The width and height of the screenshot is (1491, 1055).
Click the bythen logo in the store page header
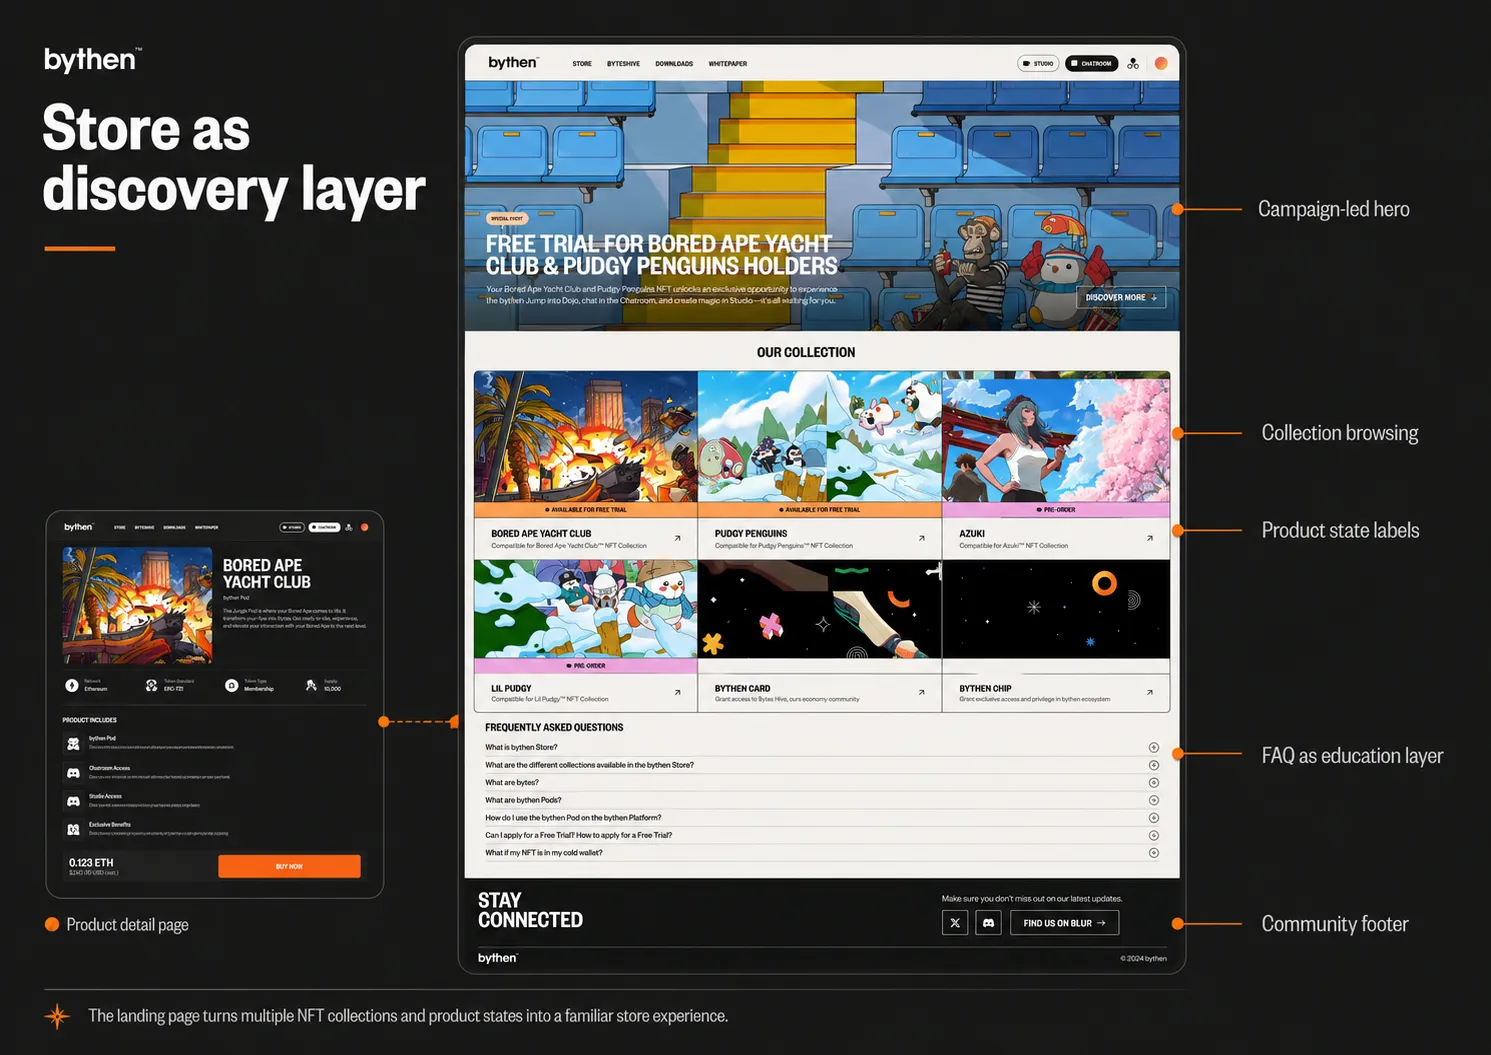(512, 63)
